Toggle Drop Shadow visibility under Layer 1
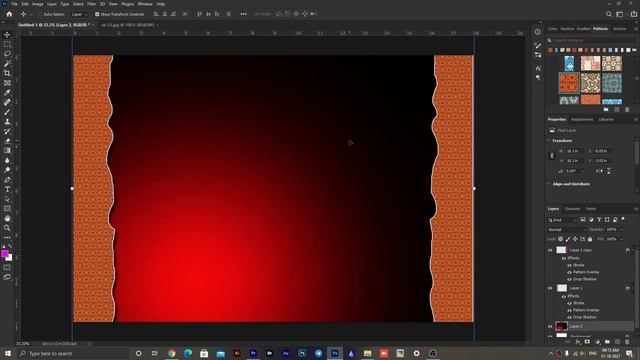Viewport: 640px width, 360px height. point(569,317)
